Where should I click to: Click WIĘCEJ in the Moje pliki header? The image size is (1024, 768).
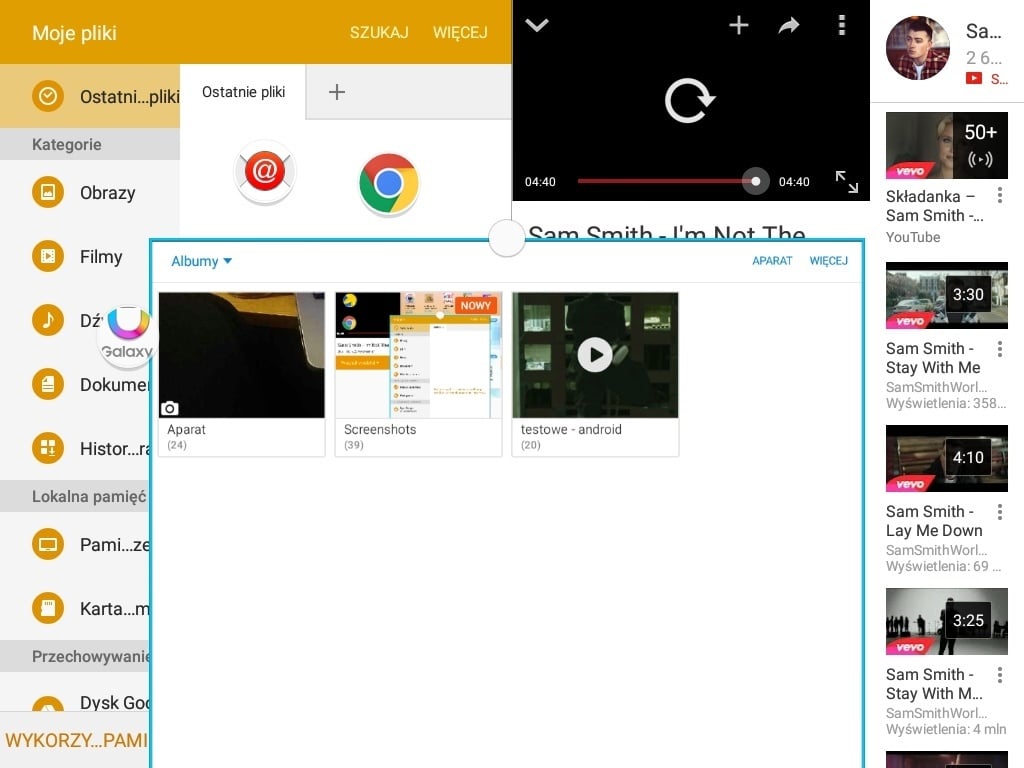460,33
